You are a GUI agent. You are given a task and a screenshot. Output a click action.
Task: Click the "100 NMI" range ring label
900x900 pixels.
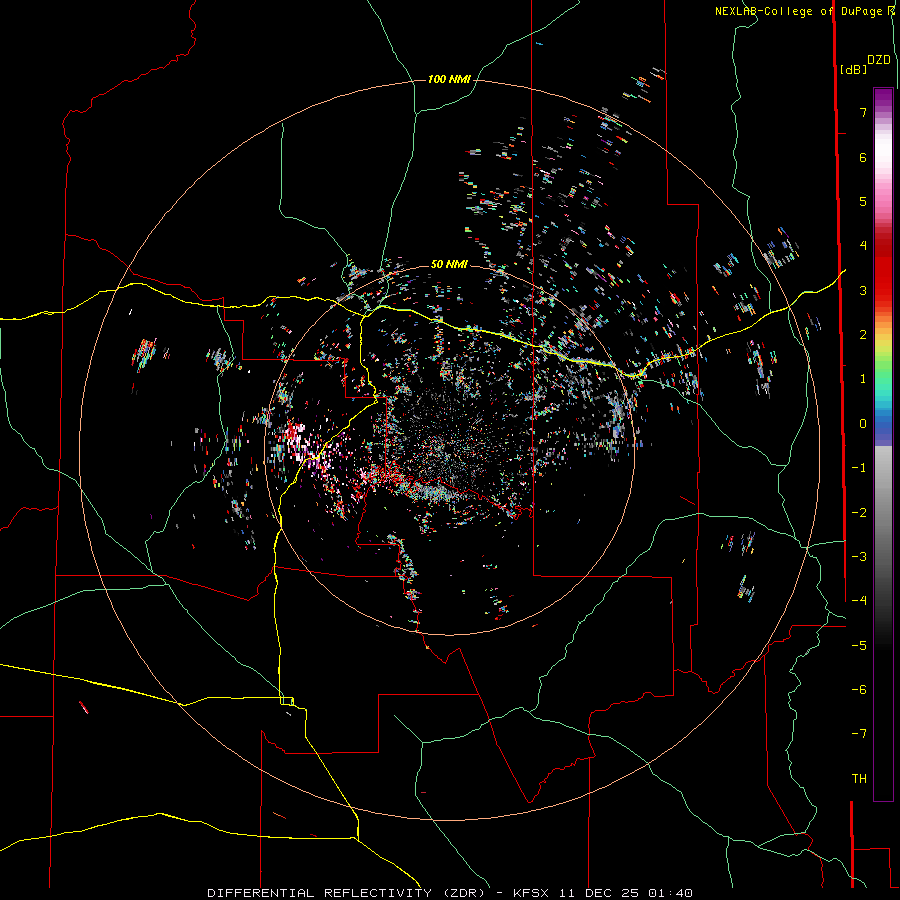click(x=449, y=79)
